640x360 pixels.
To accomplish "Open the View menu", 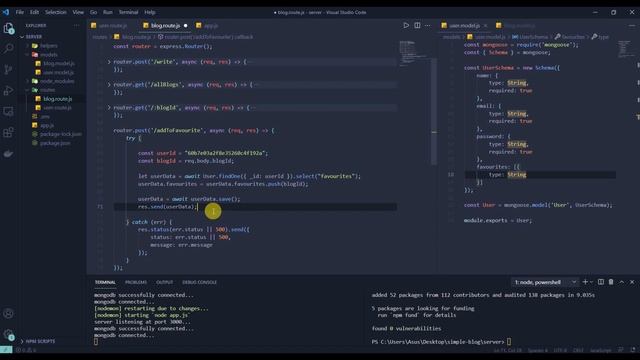I will (x=78, y=12).
